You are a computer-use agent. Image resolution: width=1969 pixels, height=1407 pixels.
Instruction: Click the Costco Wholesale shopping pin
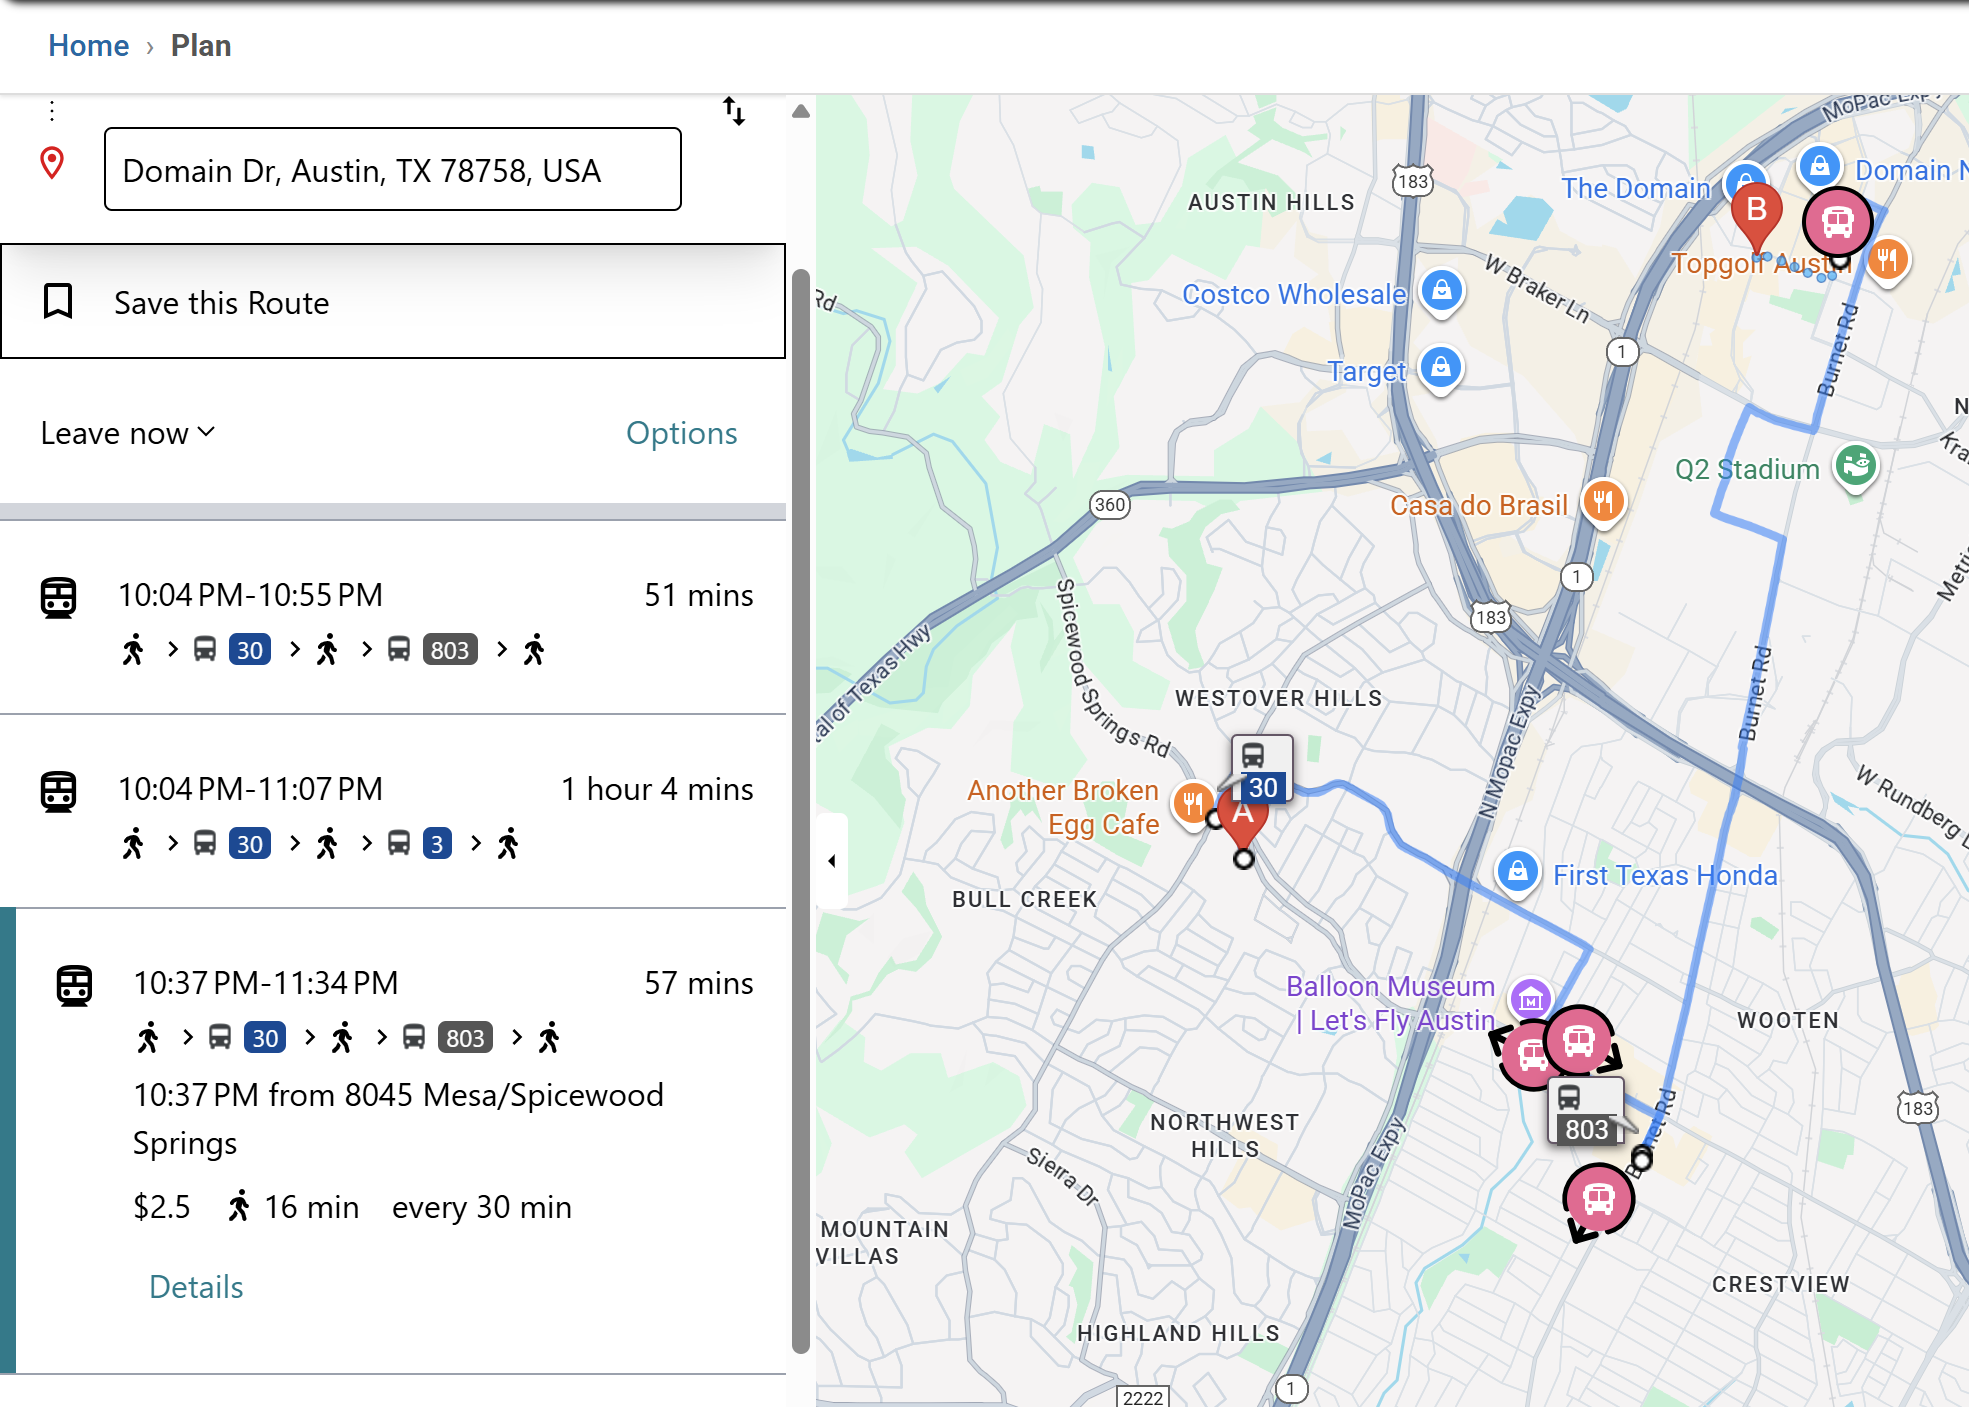(x=1441, y=292)
